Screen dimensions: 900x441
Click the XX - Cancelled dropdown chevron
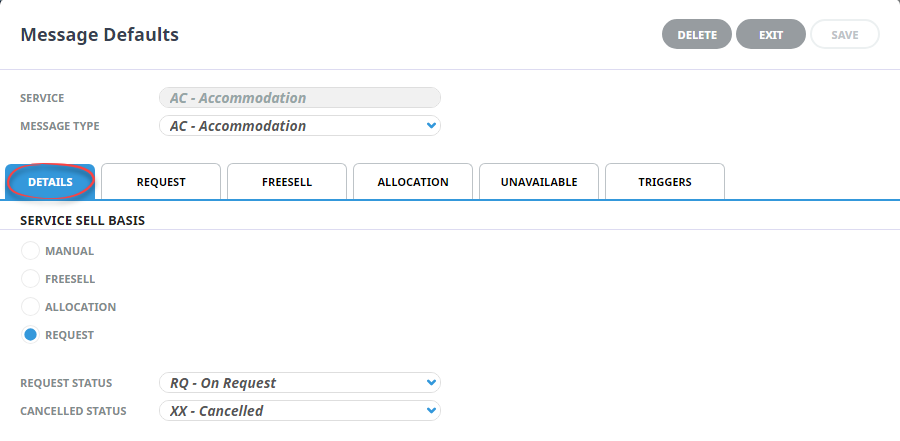pyautogui.click(x=432, y=411)
